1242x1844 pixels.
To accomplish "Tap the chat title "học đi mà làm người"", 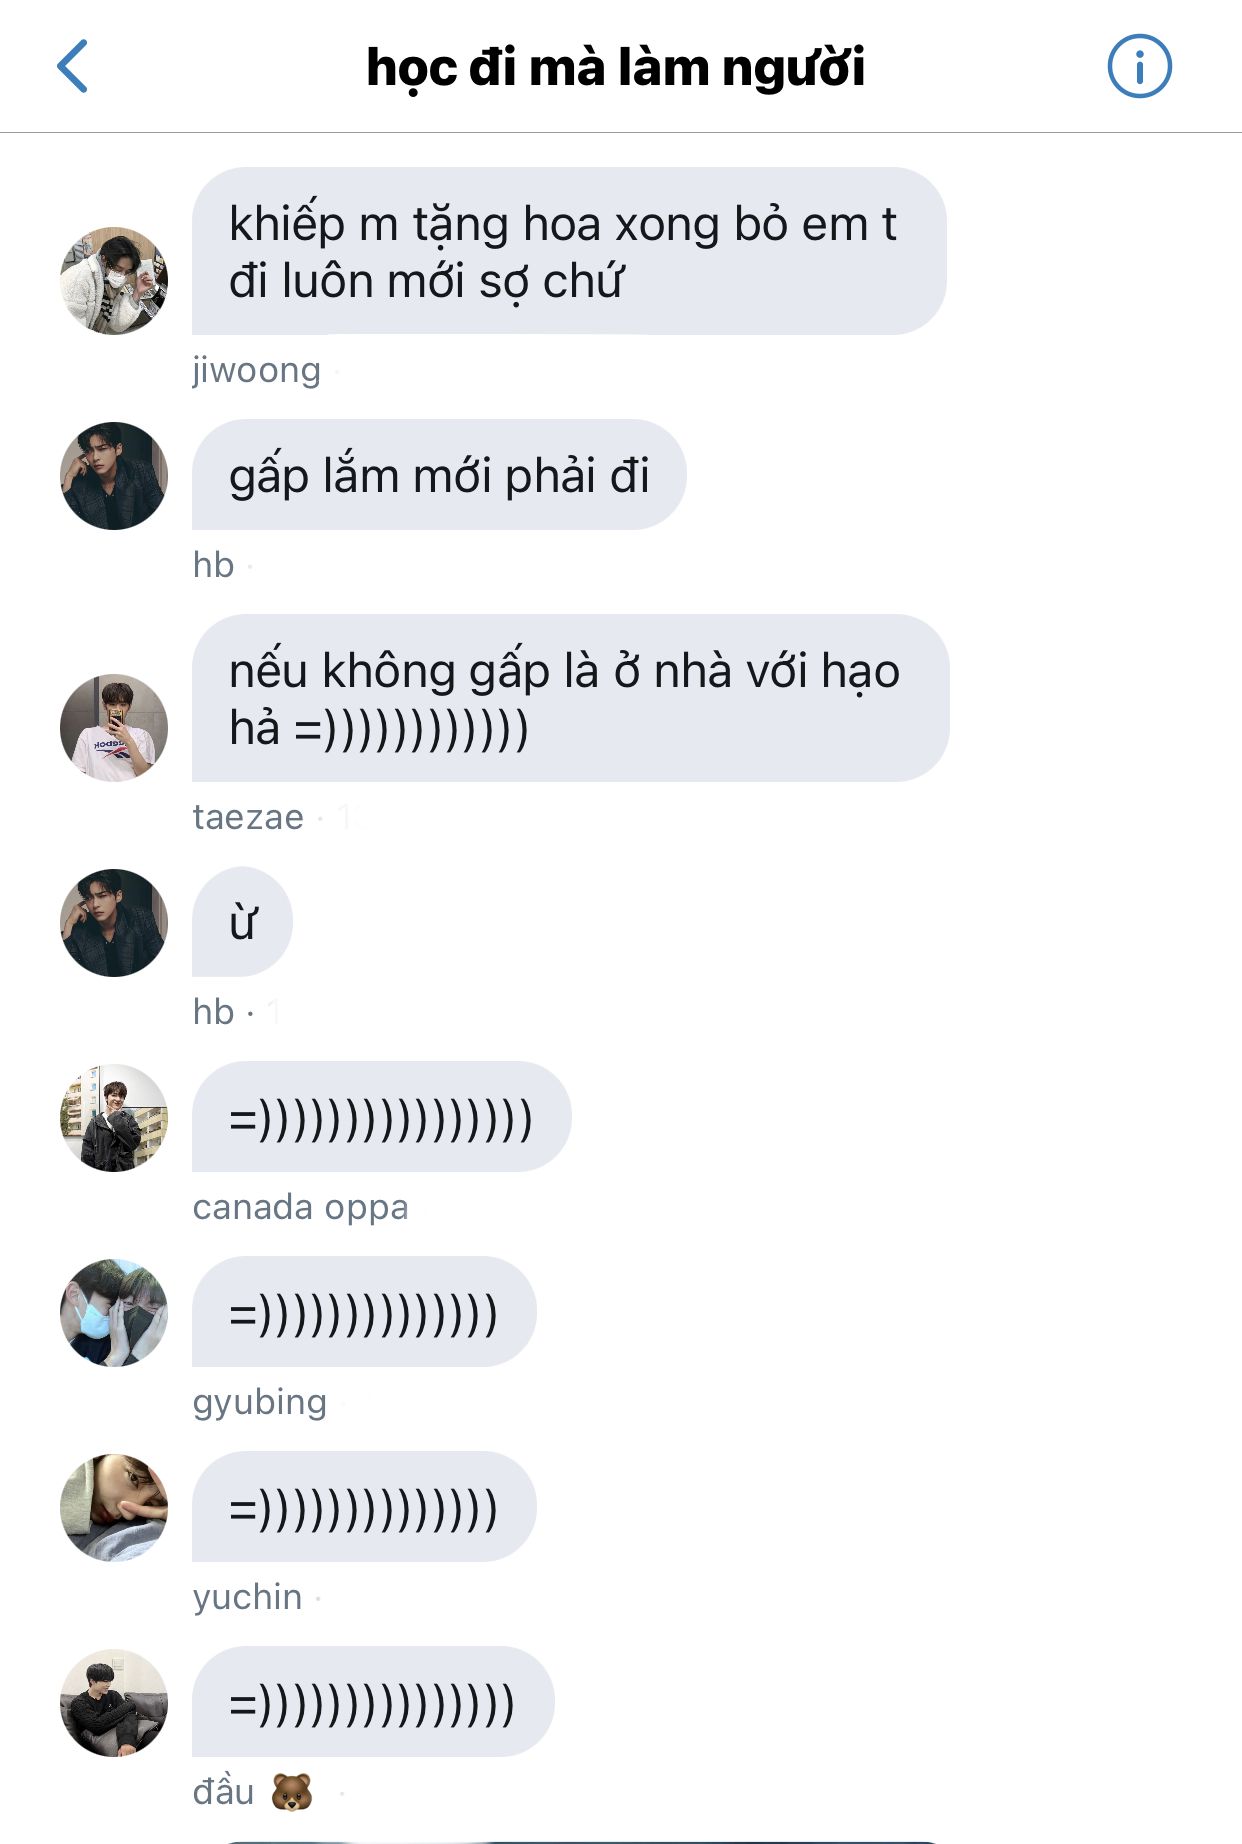I will tap(615, 67).
